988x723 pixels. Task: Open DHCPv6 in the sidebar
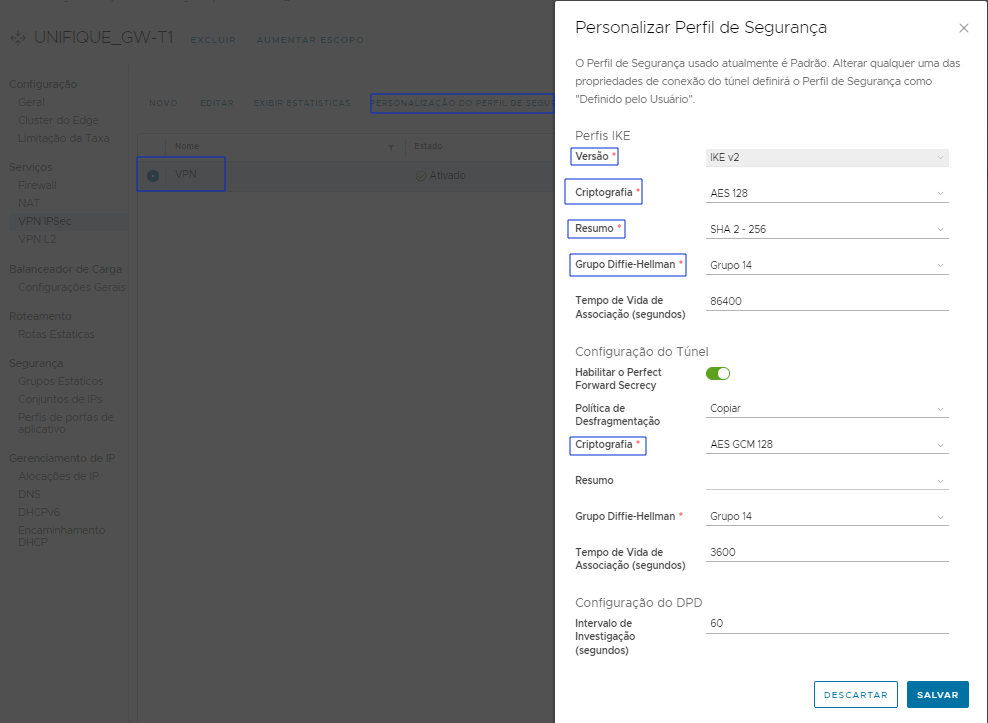[39, 512]
